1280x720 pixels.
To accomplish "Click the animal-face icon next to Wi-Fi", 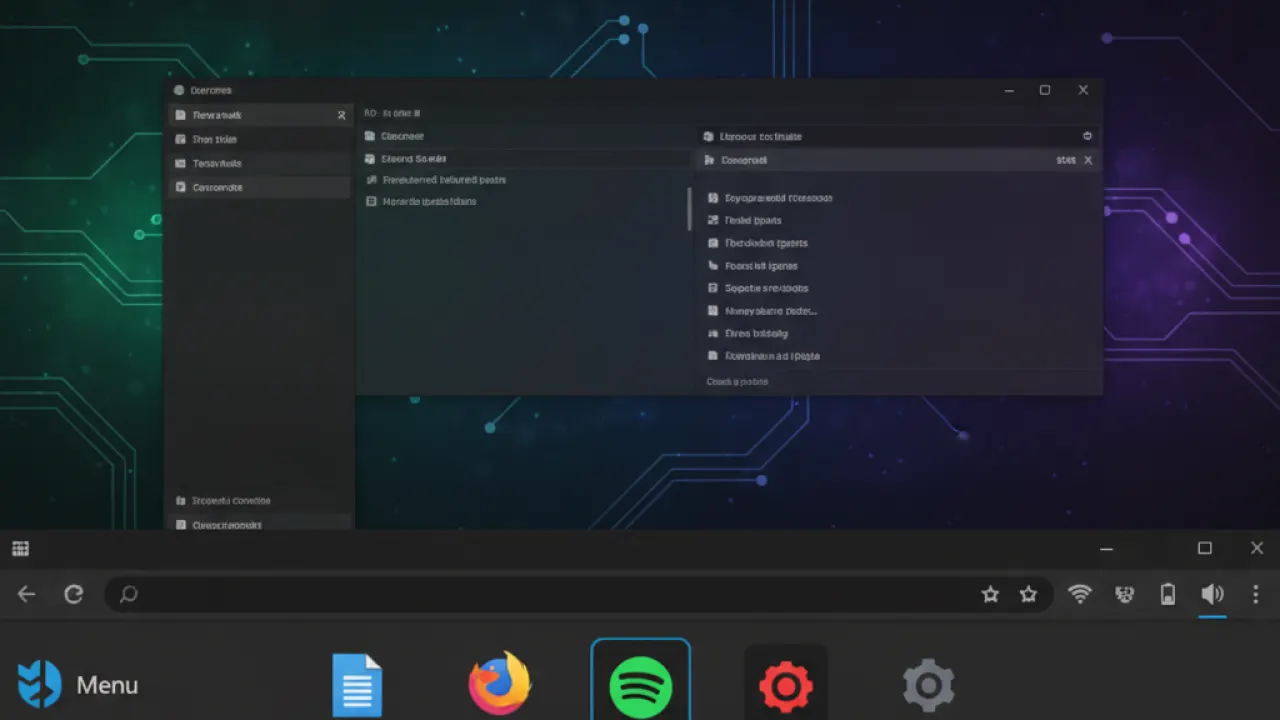I will [x=1125, y=594].
